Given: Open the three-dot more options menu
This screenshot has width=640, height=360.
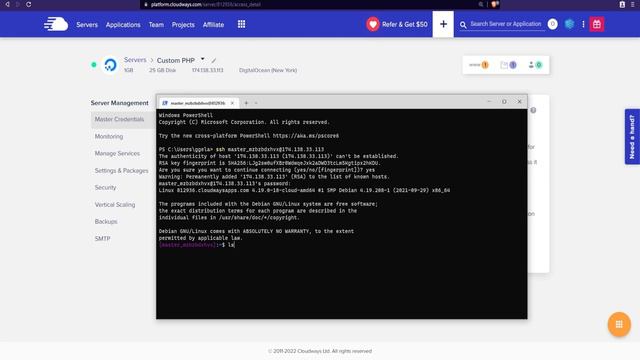Looking at the screenshot, I should [583, 24].
